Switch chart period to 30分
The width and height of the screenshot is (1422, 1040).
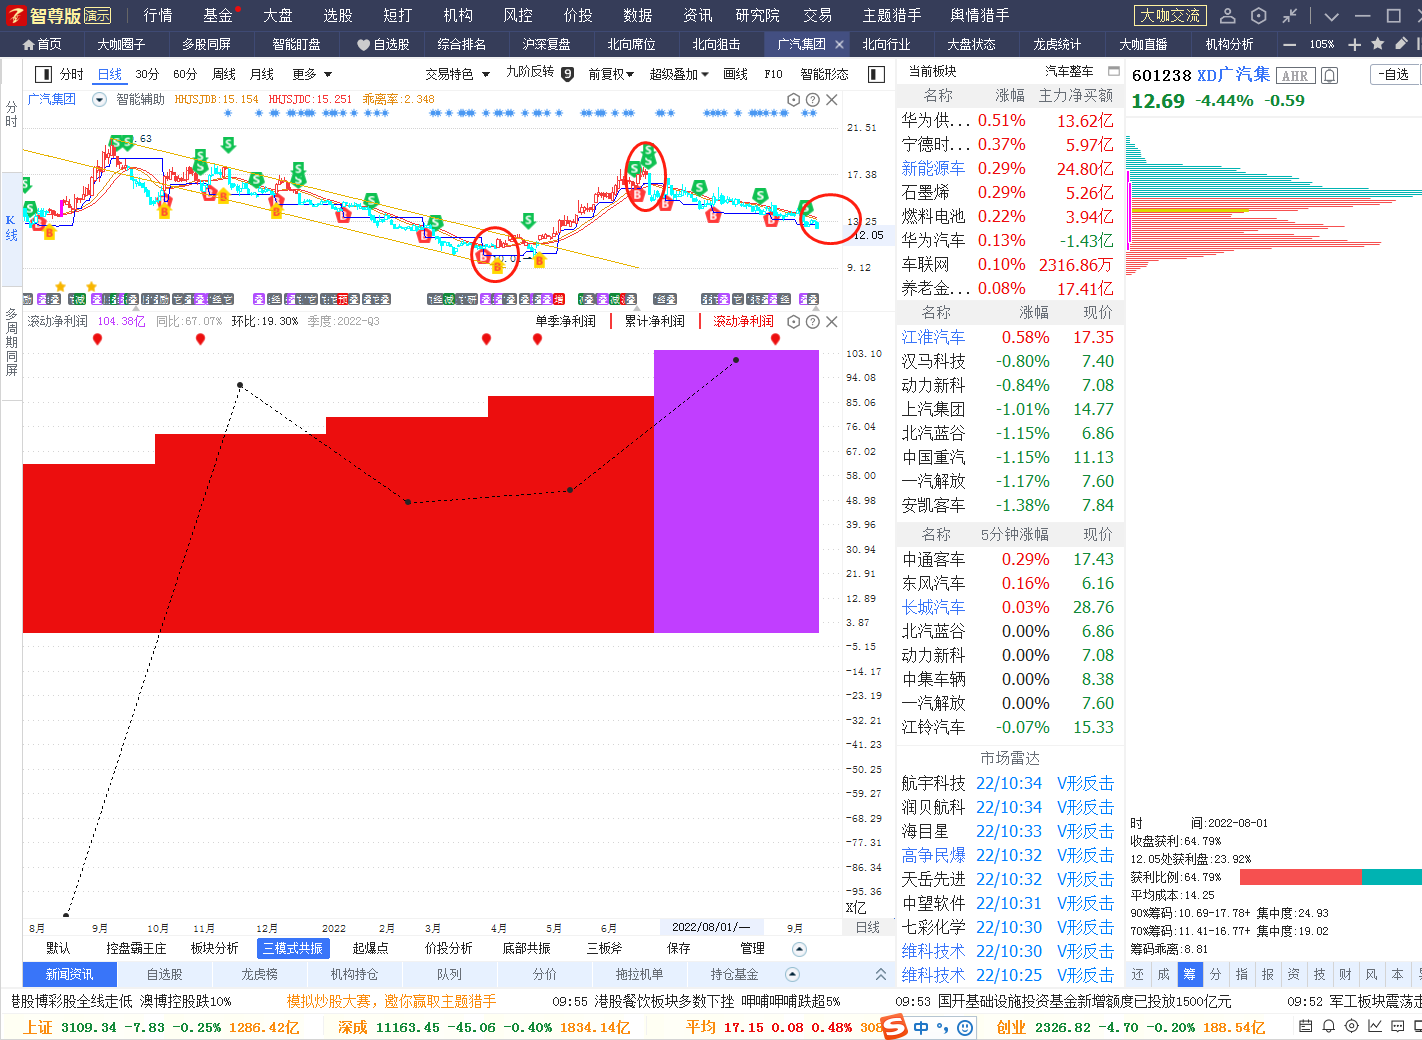pos(147,74)
